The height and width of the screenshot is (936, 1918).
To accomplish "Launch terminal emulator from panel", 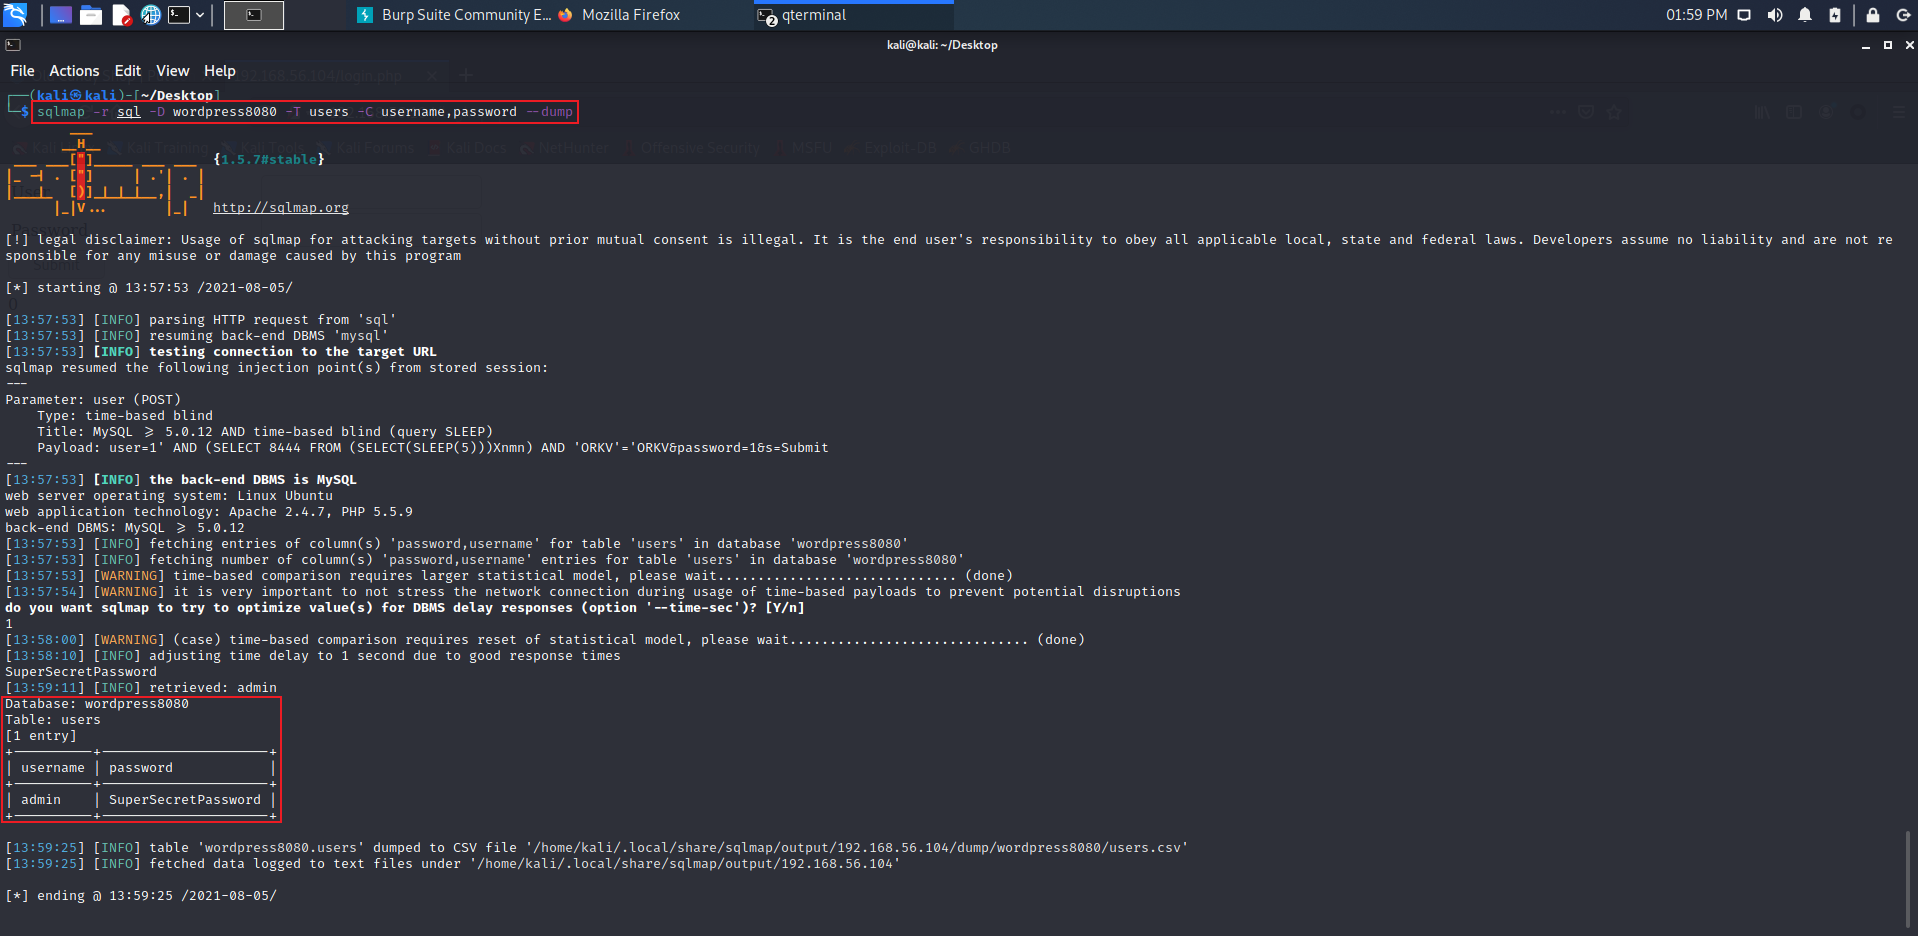I will click(x=179, y=15).
